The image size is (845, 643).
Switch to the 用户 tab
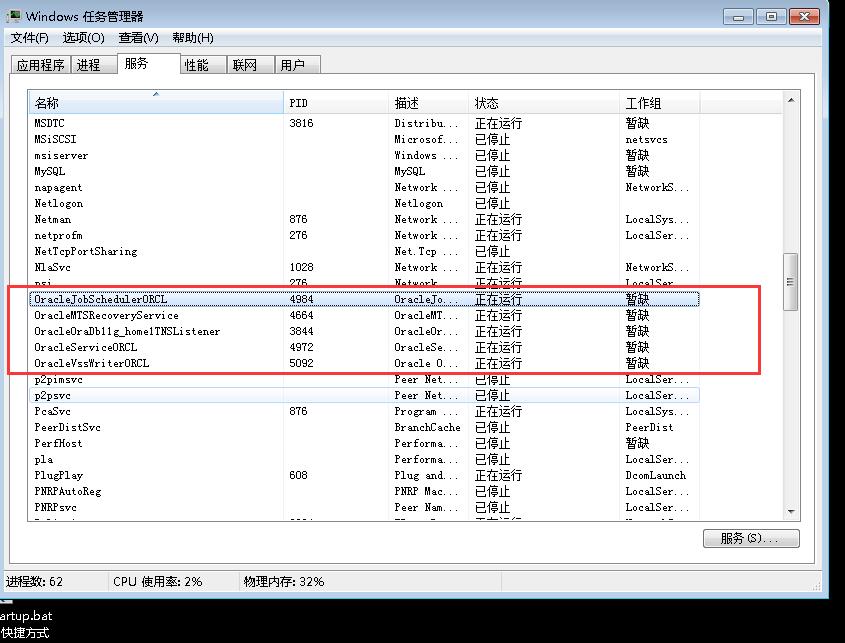click(297, 65)
